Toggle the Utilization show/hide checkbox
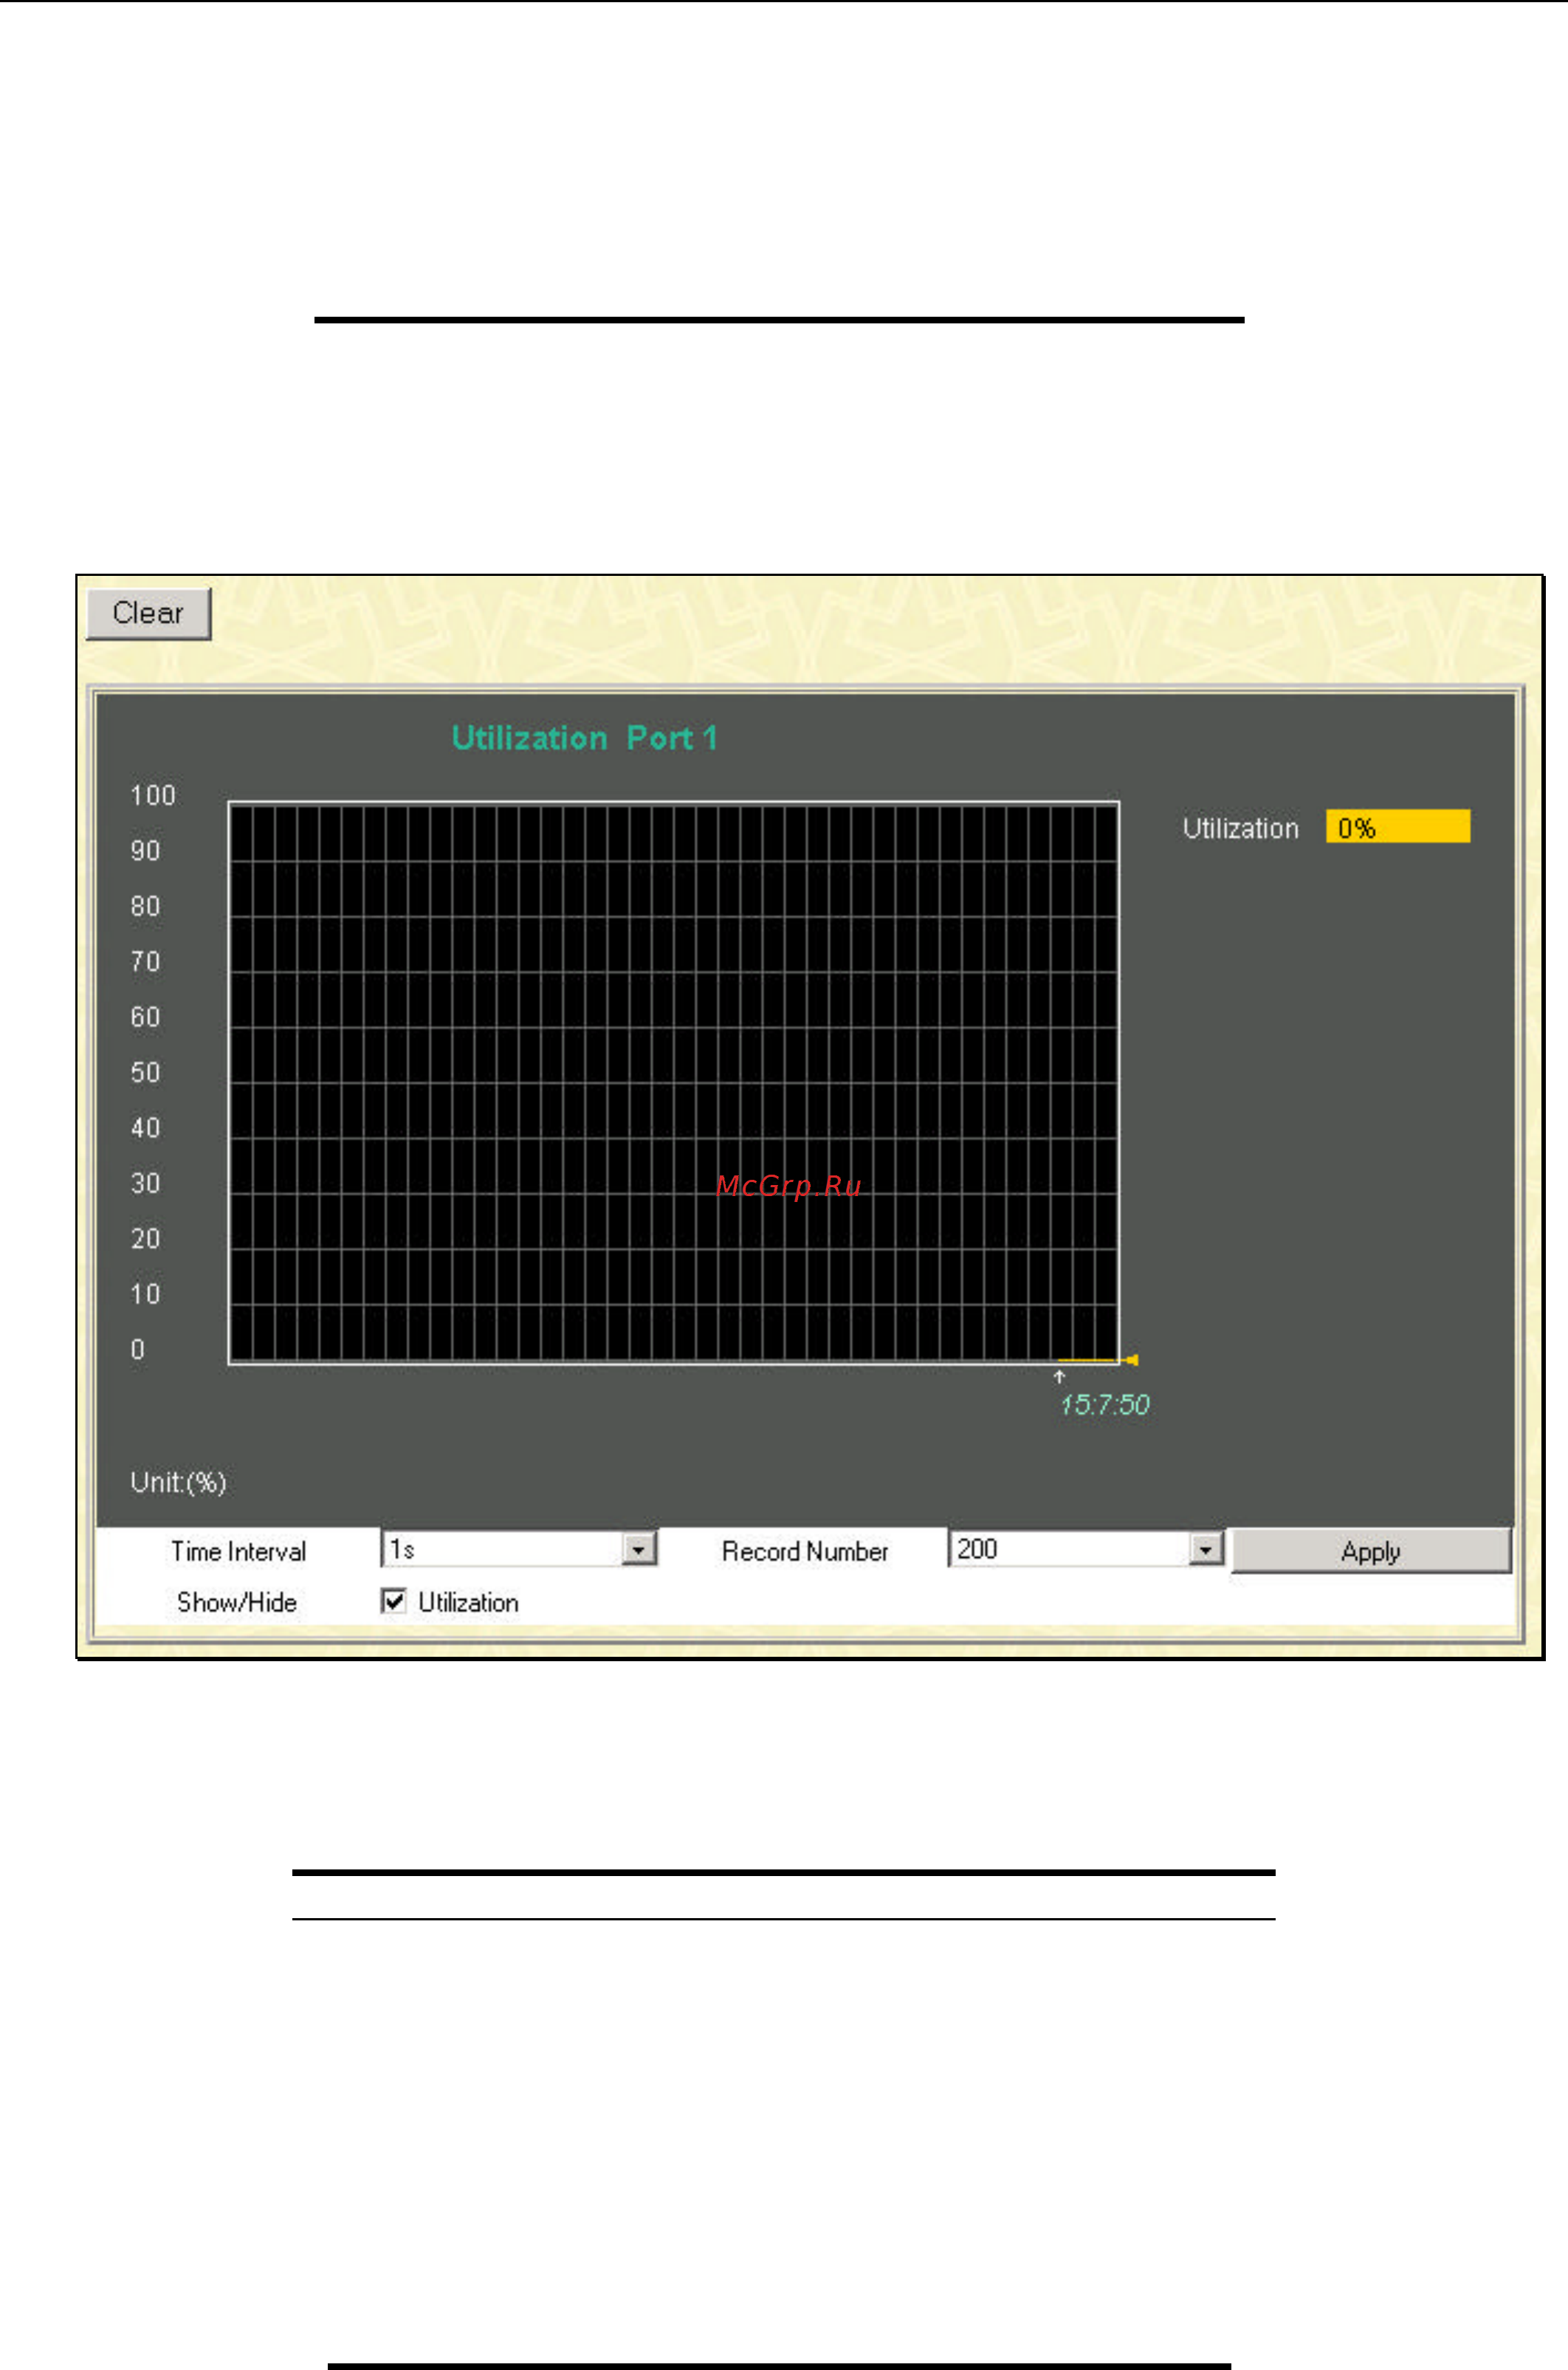Screen dimensions: 1568x2370 tap(394, 1601)
